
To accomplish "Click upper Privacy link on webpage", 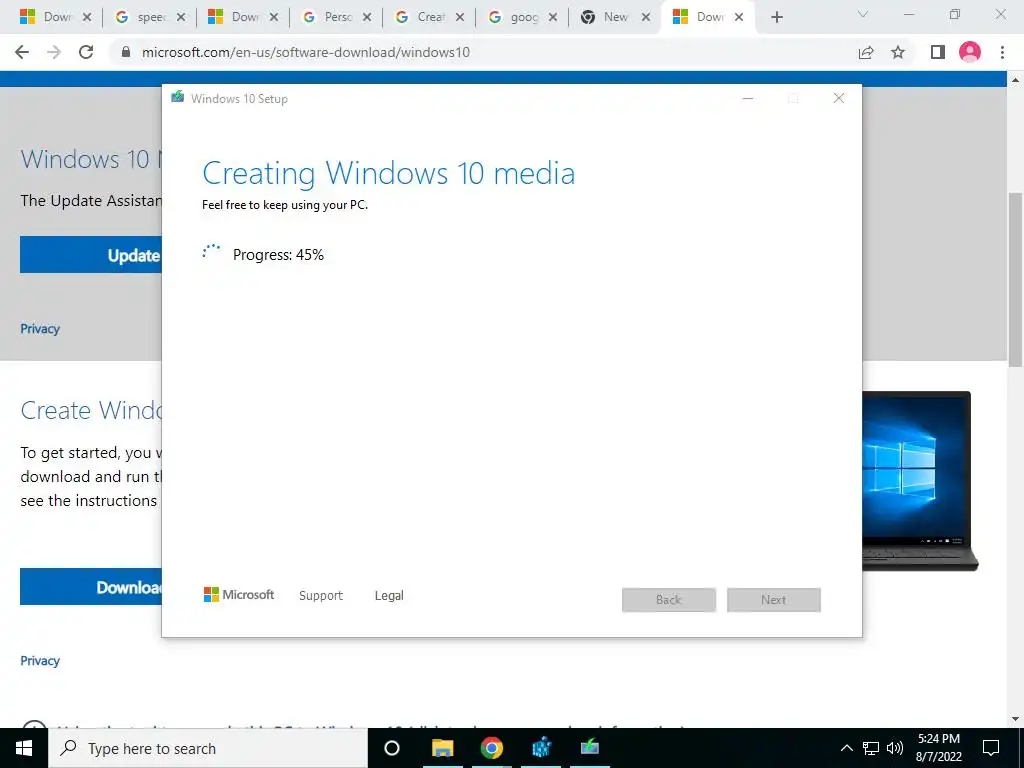I will click(x=40, y=328).
